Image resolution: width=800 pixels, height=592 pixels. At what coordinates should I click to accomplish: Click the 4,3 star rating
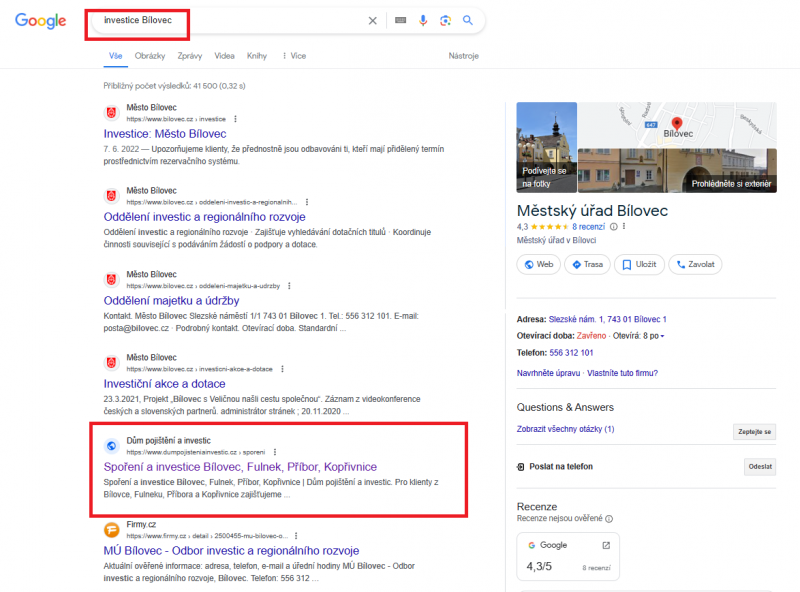point(542,227)
